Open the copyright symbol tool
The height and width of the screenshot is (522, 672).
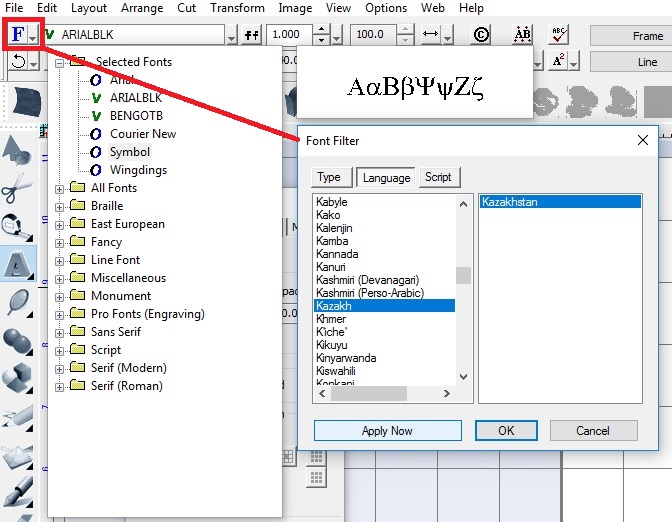coord(481,34)
